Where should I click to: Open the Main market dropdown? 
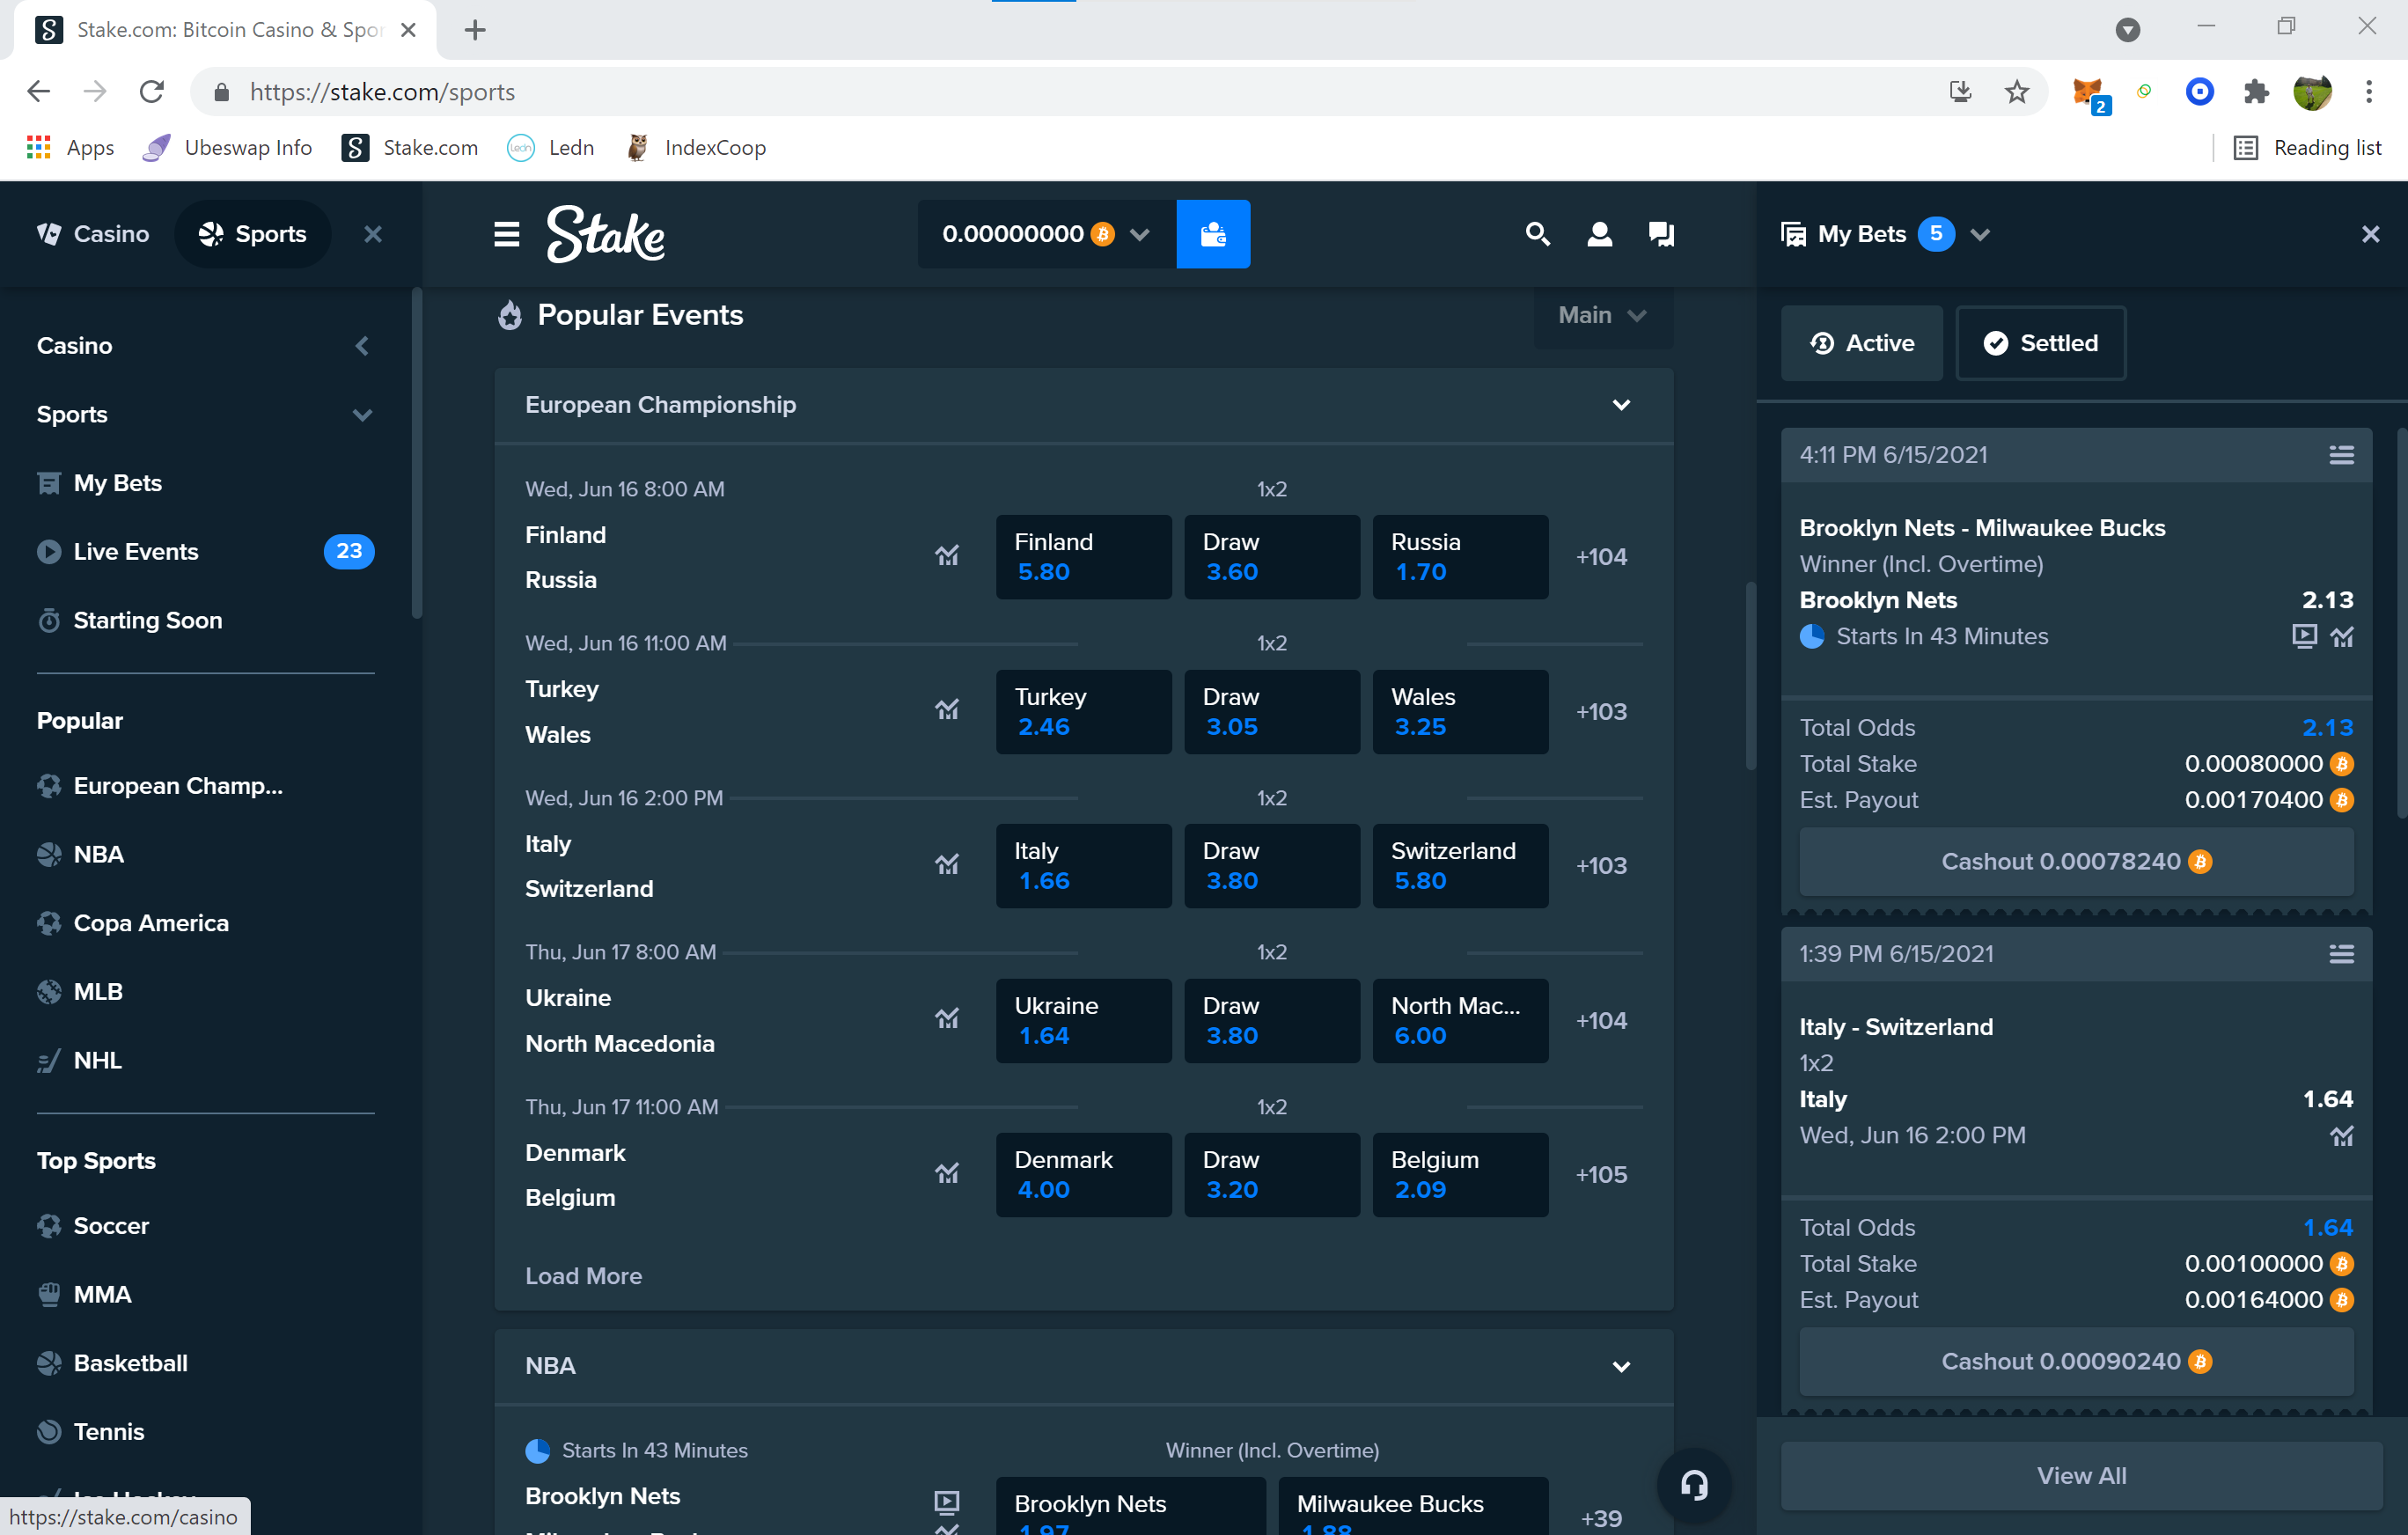pos(1602,315)
